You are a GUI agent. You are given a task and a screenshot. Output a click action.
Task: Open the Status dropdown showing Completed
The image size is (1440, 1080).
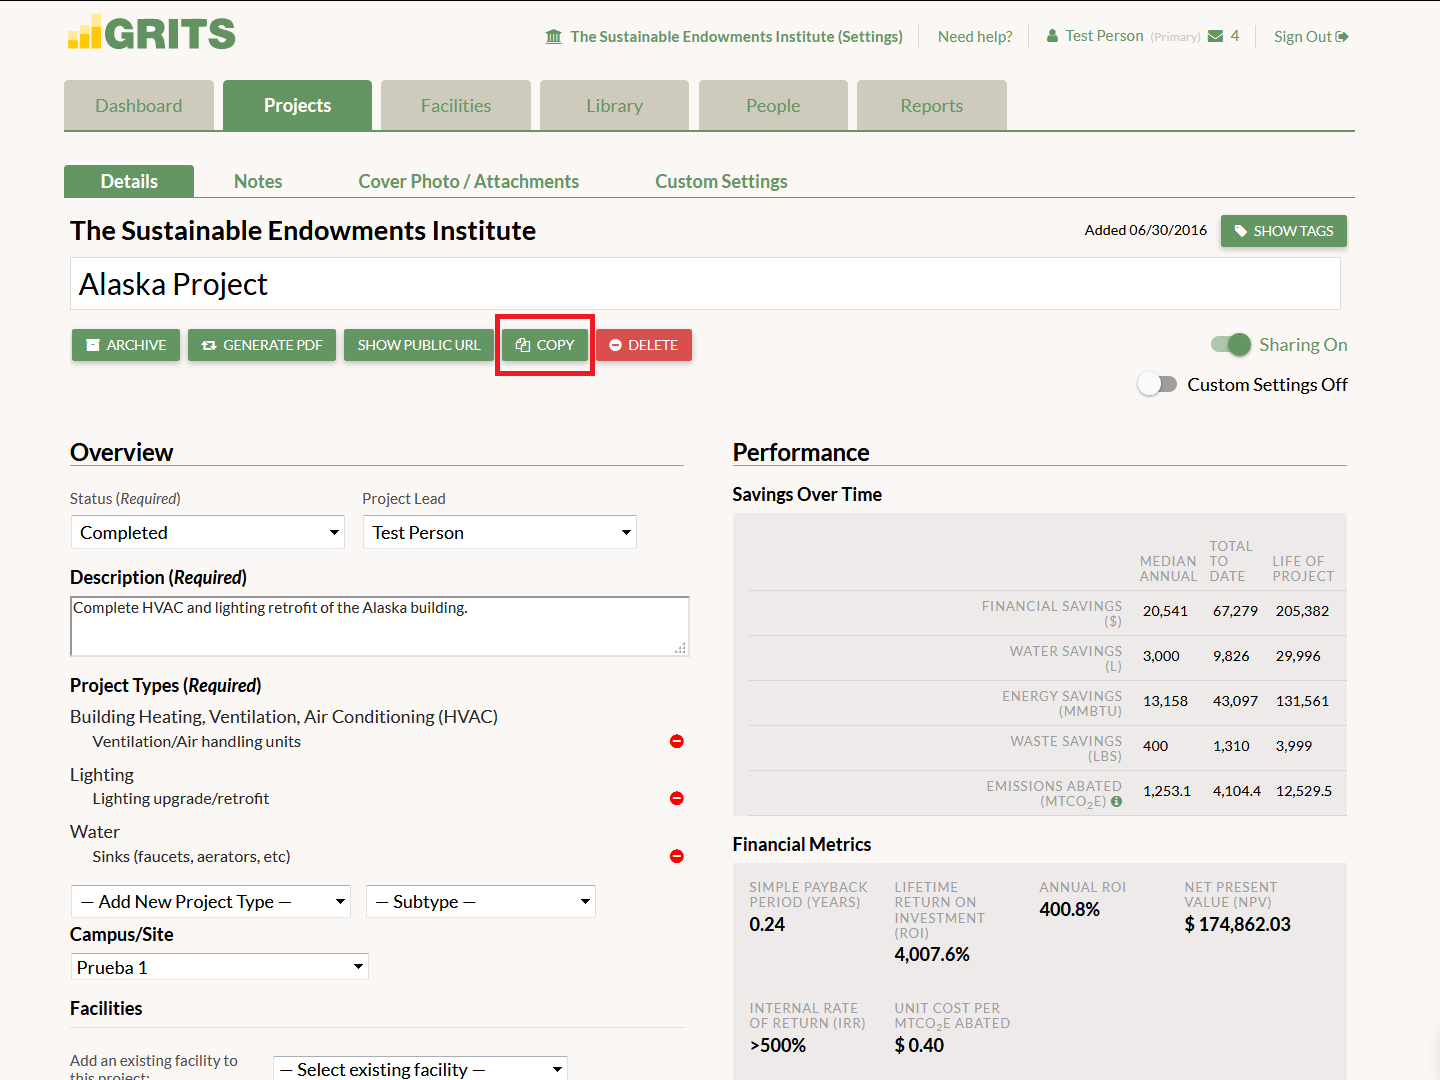208,532
